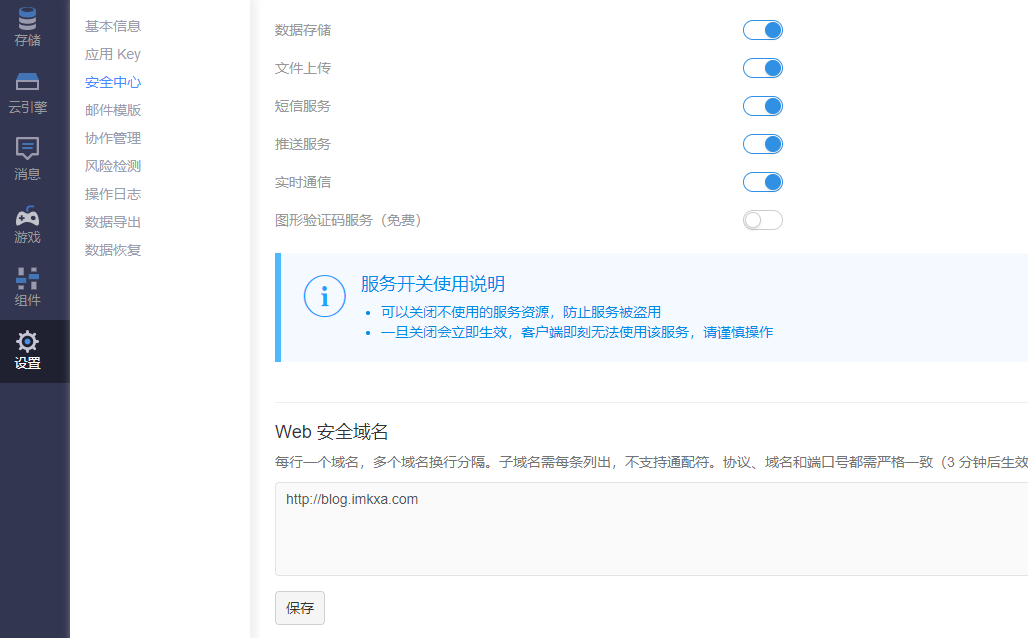Click the blue info circle icon
The height and width of the screenshot is (638, 1028).
pos(324,297)
